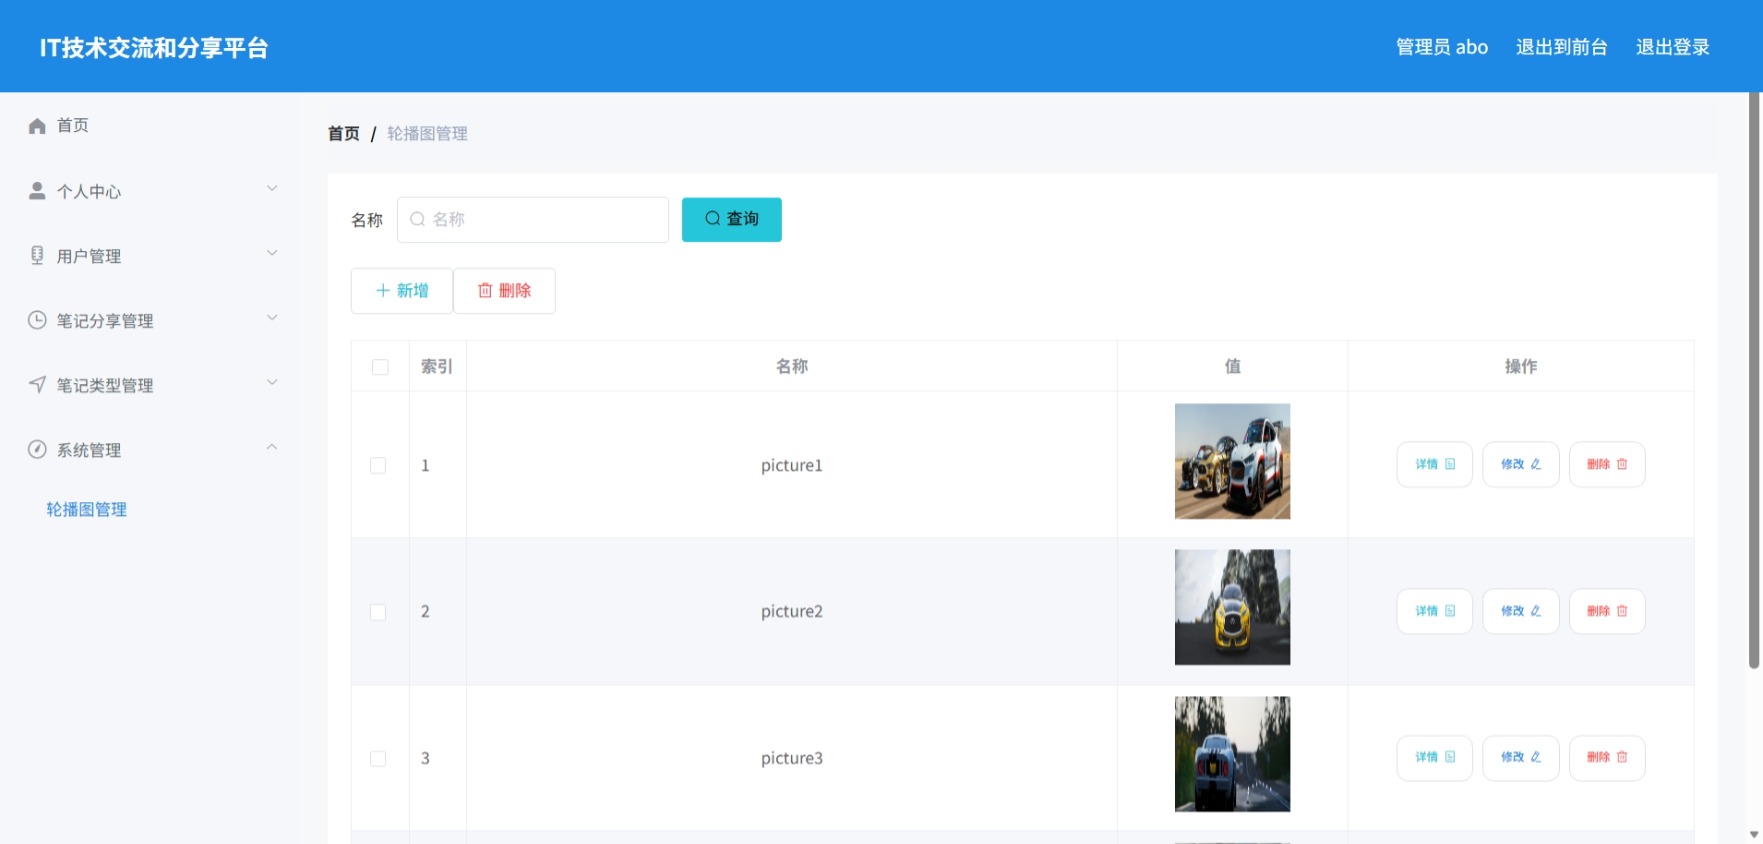Select the header select-all checkbox
This screenshot has width=1763, height=844.
[380, 367]
